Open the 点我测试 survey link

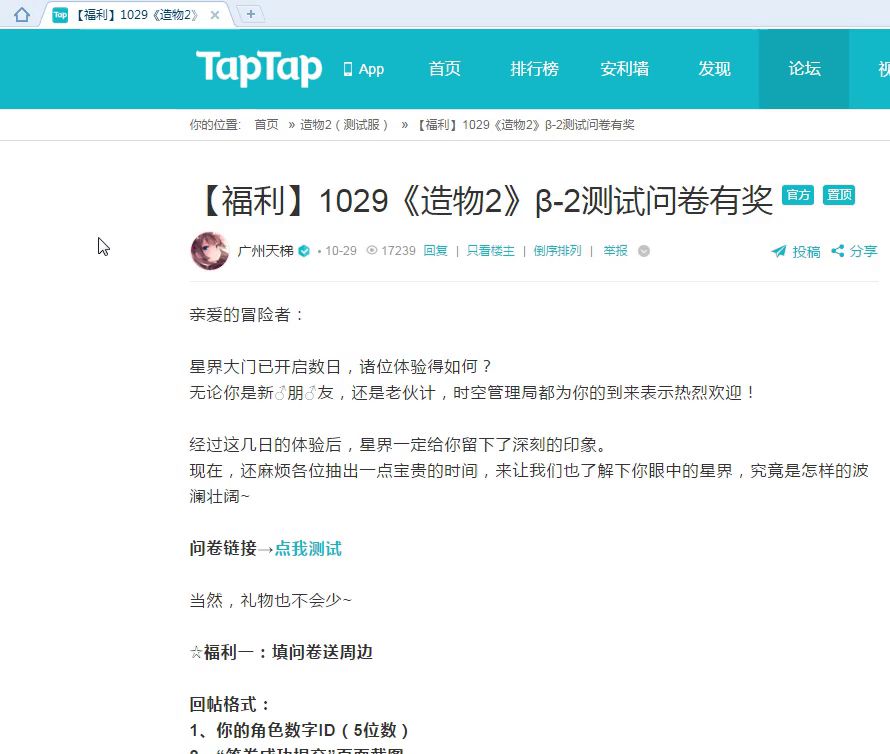(x=308, y=549)
